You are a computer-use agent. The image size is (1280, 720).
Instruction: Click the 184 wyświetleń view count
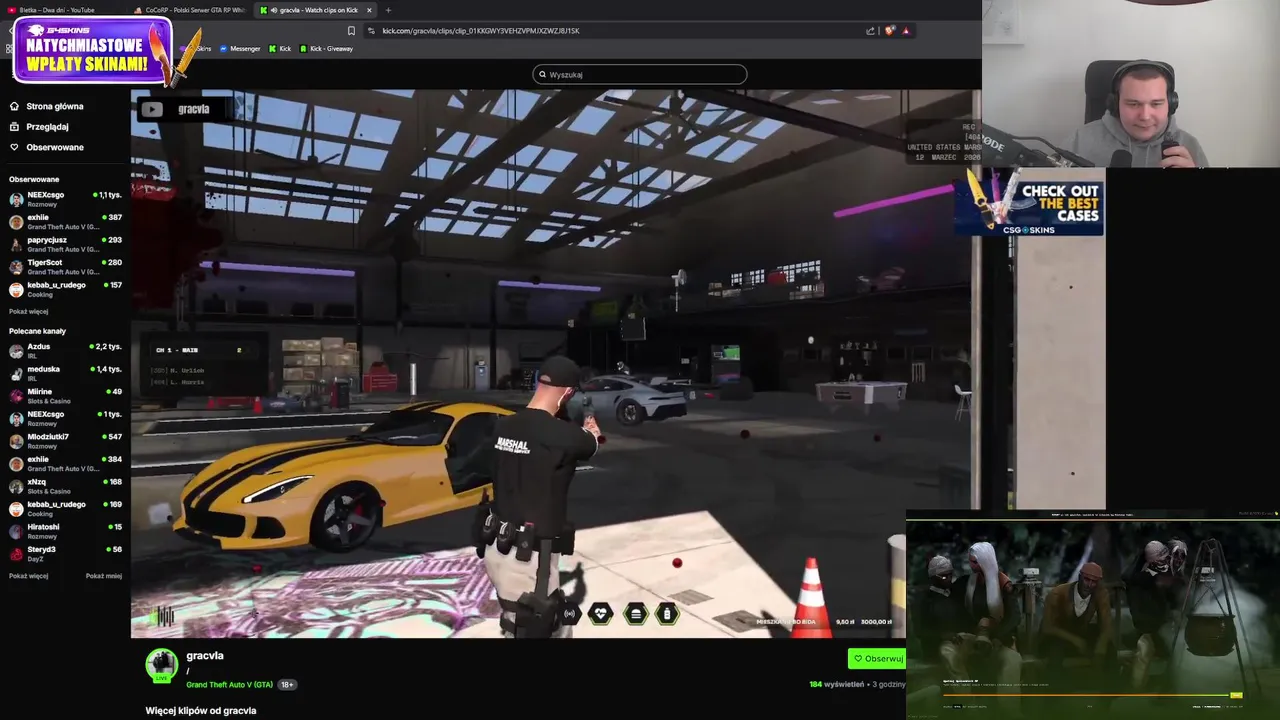coord(836,685)
